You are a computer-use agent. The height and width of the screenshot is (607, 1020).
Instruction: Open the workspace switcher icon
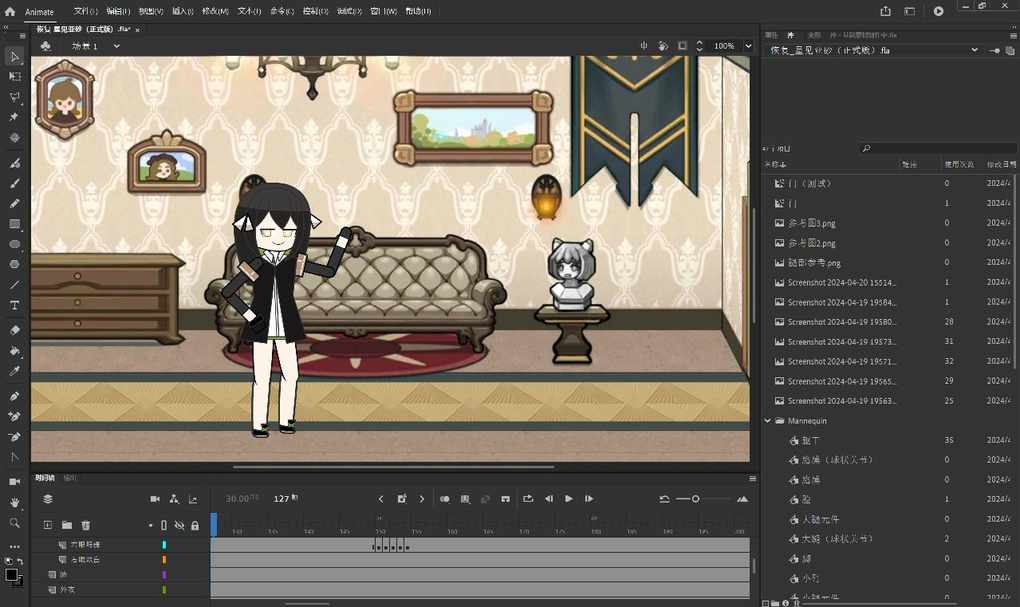[909, 11]
